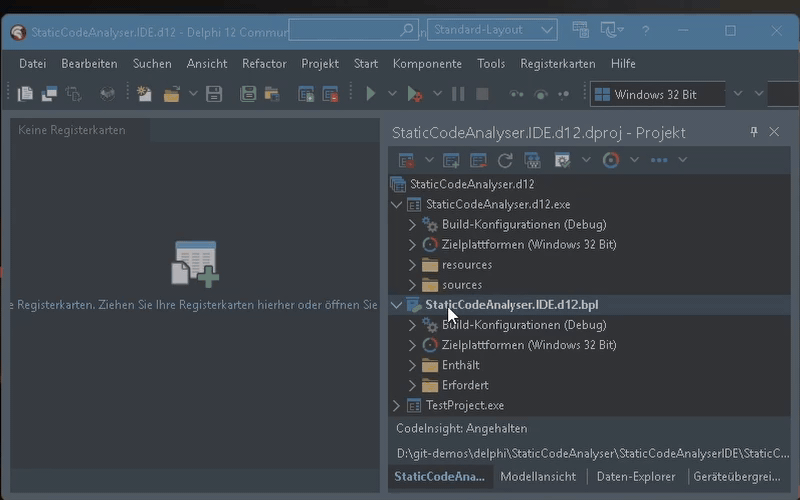
Task: Expand the sources folder node
Action: (x=412, y=285)
